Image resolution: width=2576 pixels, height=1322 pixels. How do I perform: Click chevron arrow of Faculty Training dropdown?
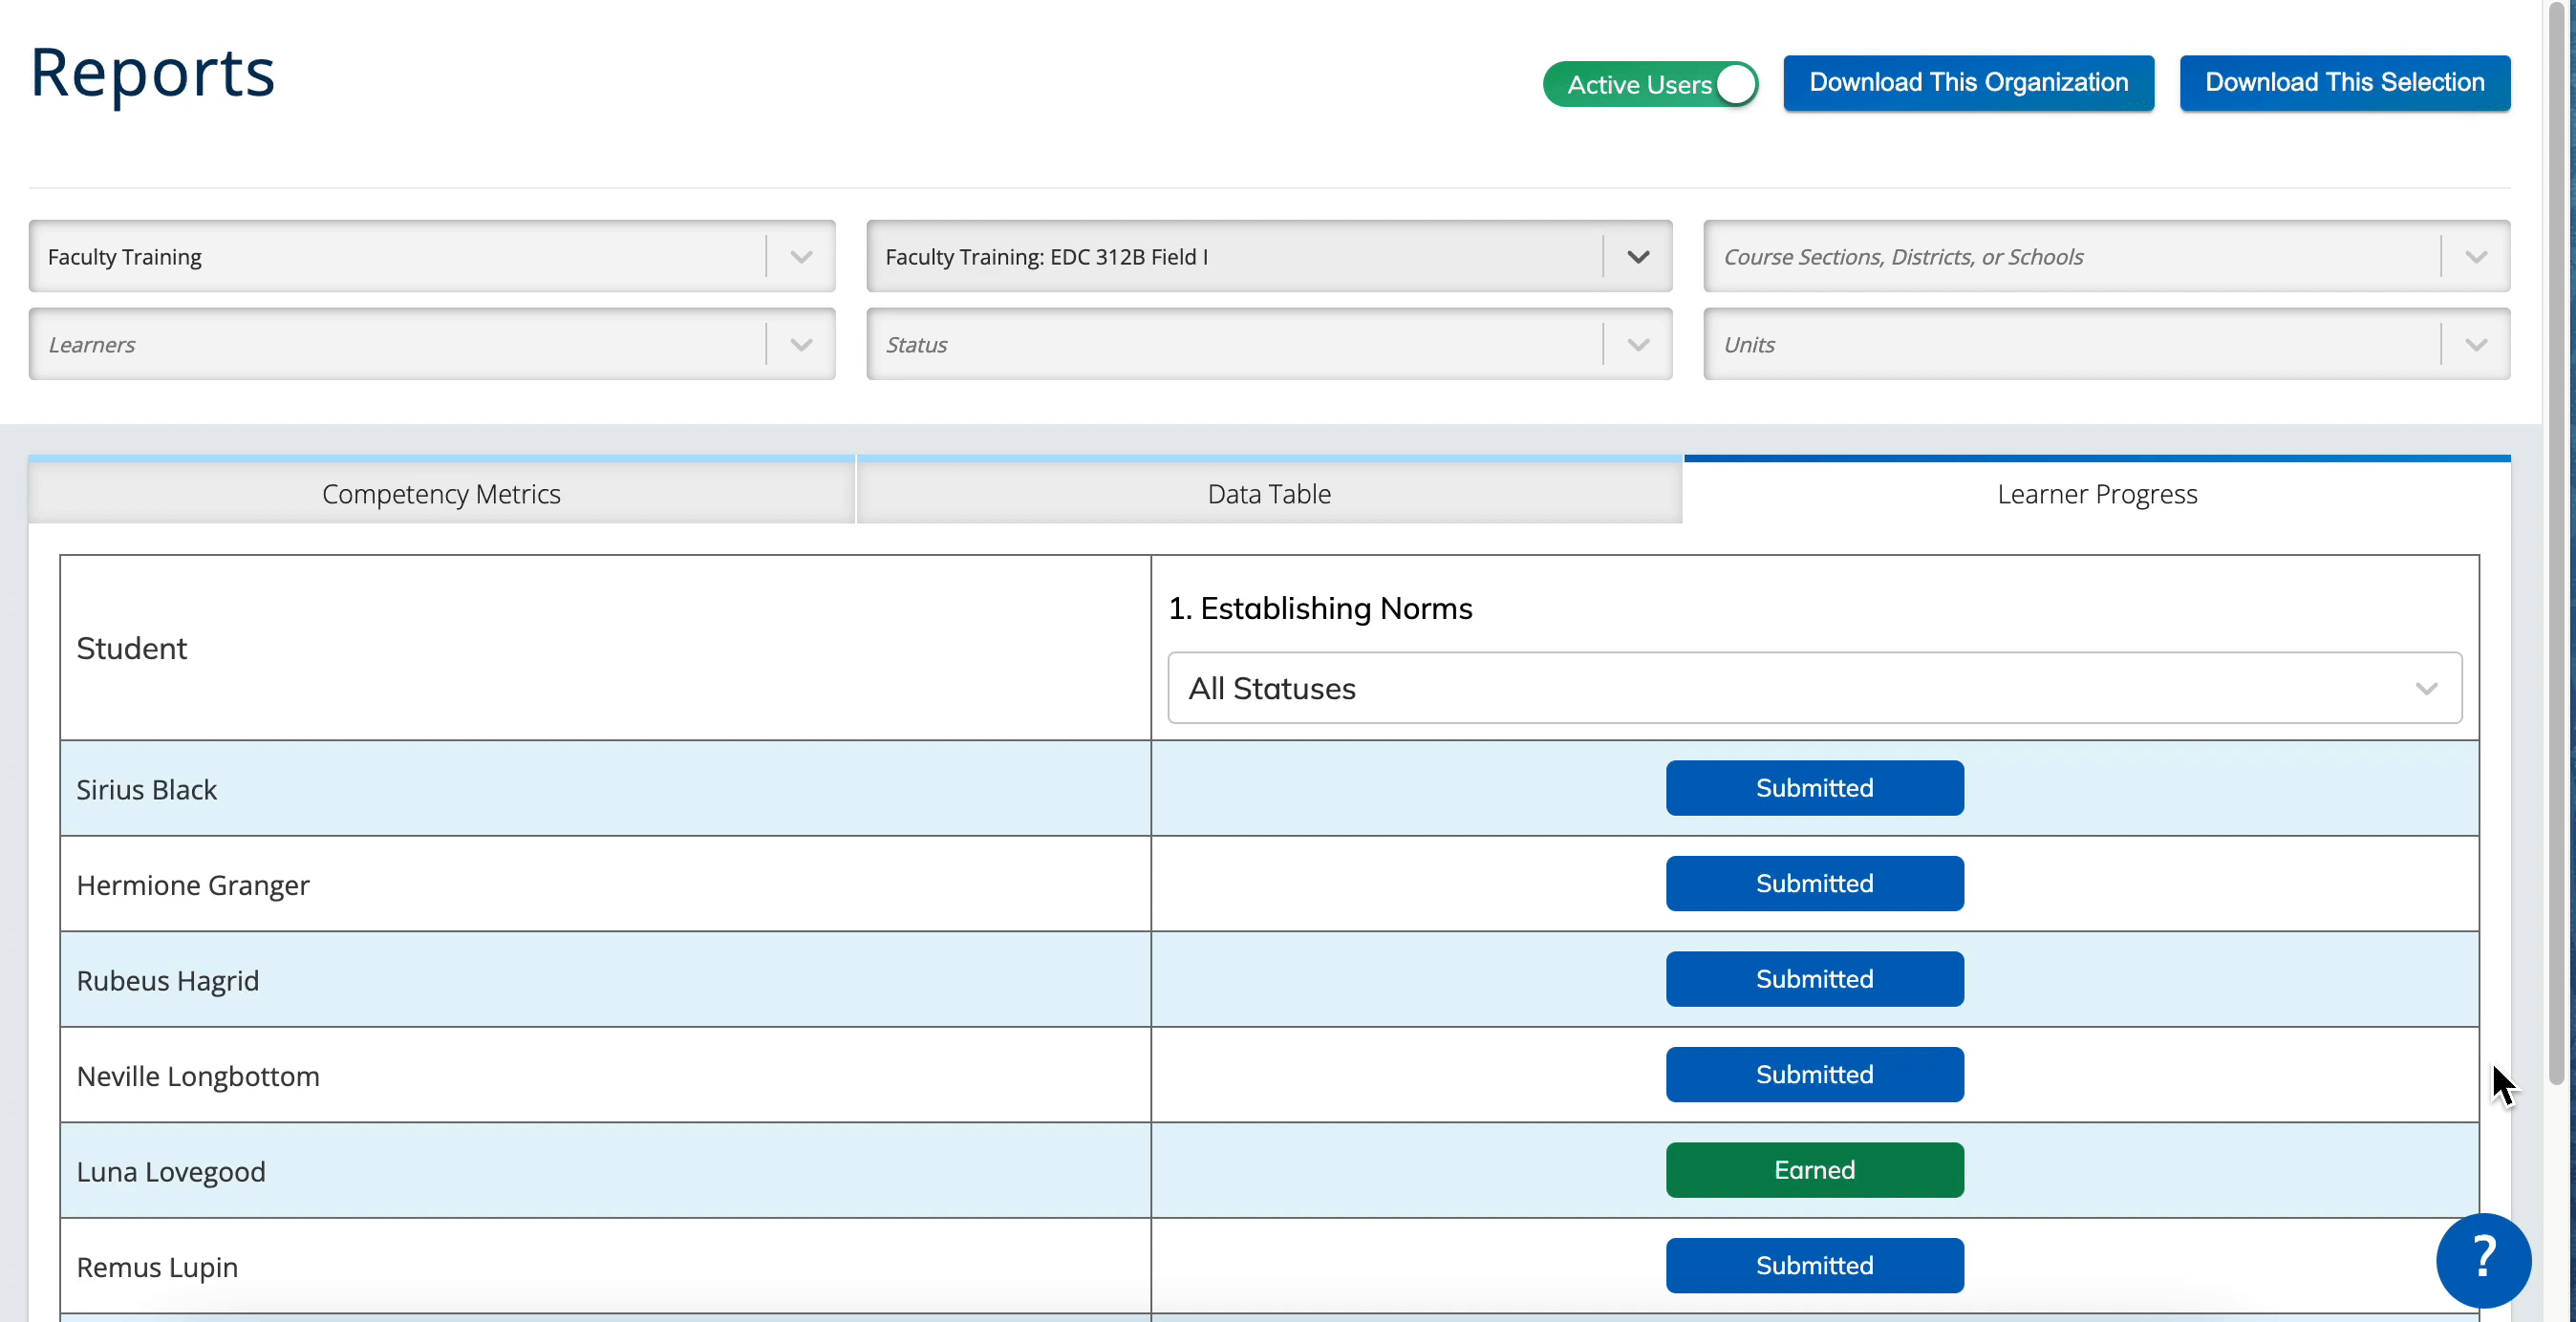click(x=801, y=257)
